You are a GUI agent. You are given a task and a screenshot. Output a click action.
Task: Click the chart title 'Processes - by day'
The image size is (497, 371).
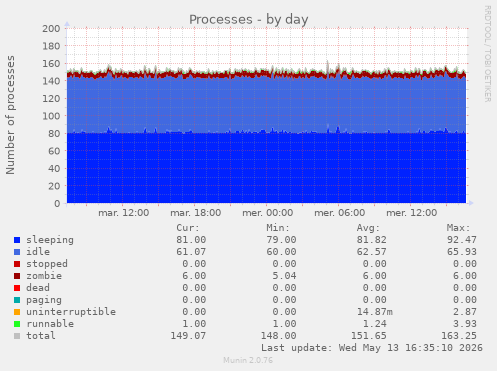(x=249, y=20)
